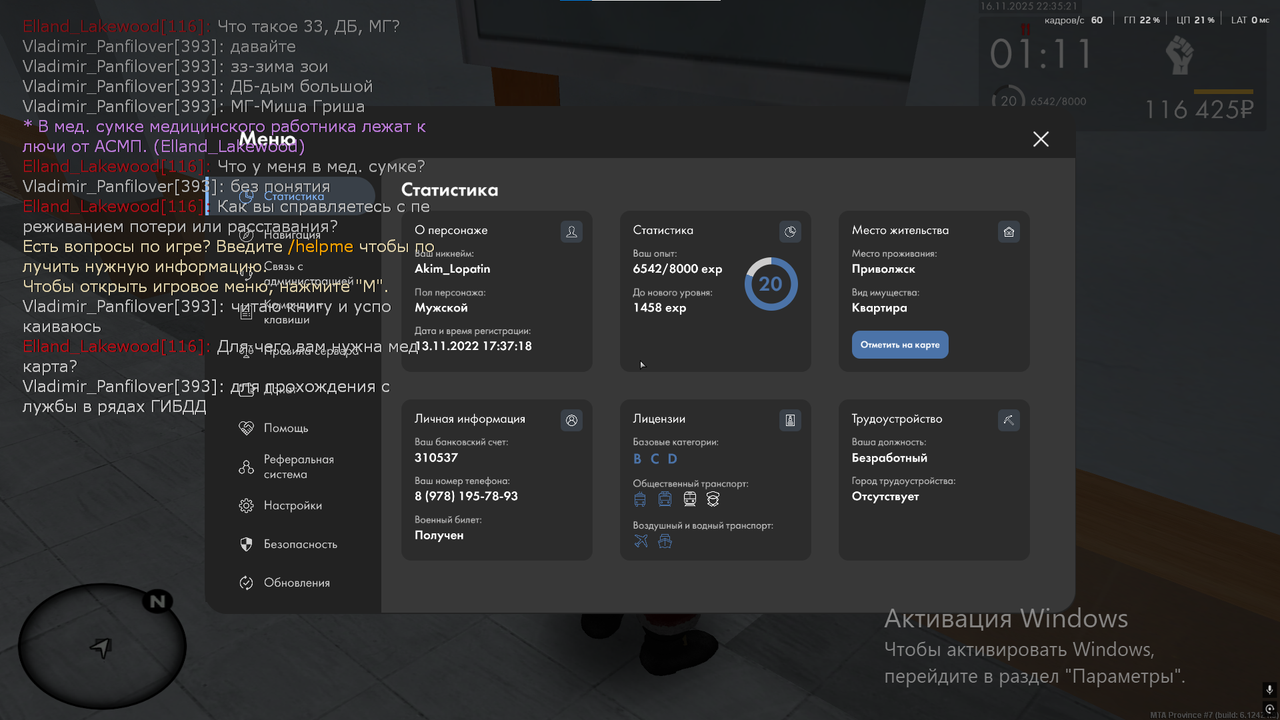Click the Мужской gender value
Screen dimensions: 1280x720
click(441, 308)
